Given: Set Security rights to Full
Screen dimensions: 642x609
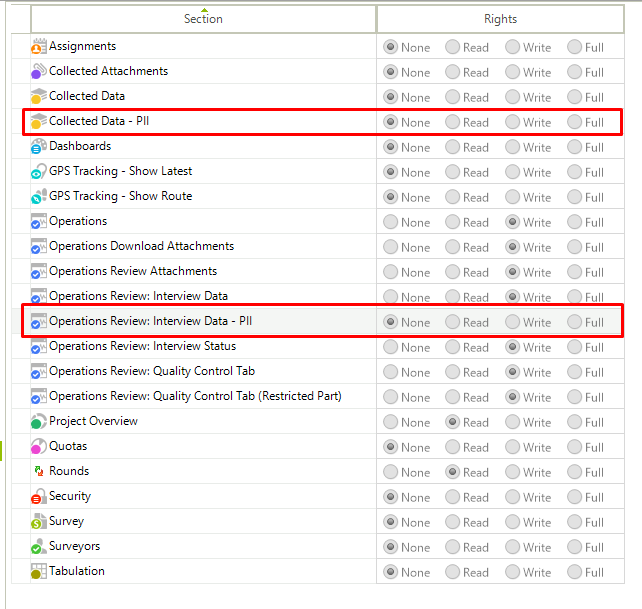Looking at the screenshot, I should tap(574, 496).
